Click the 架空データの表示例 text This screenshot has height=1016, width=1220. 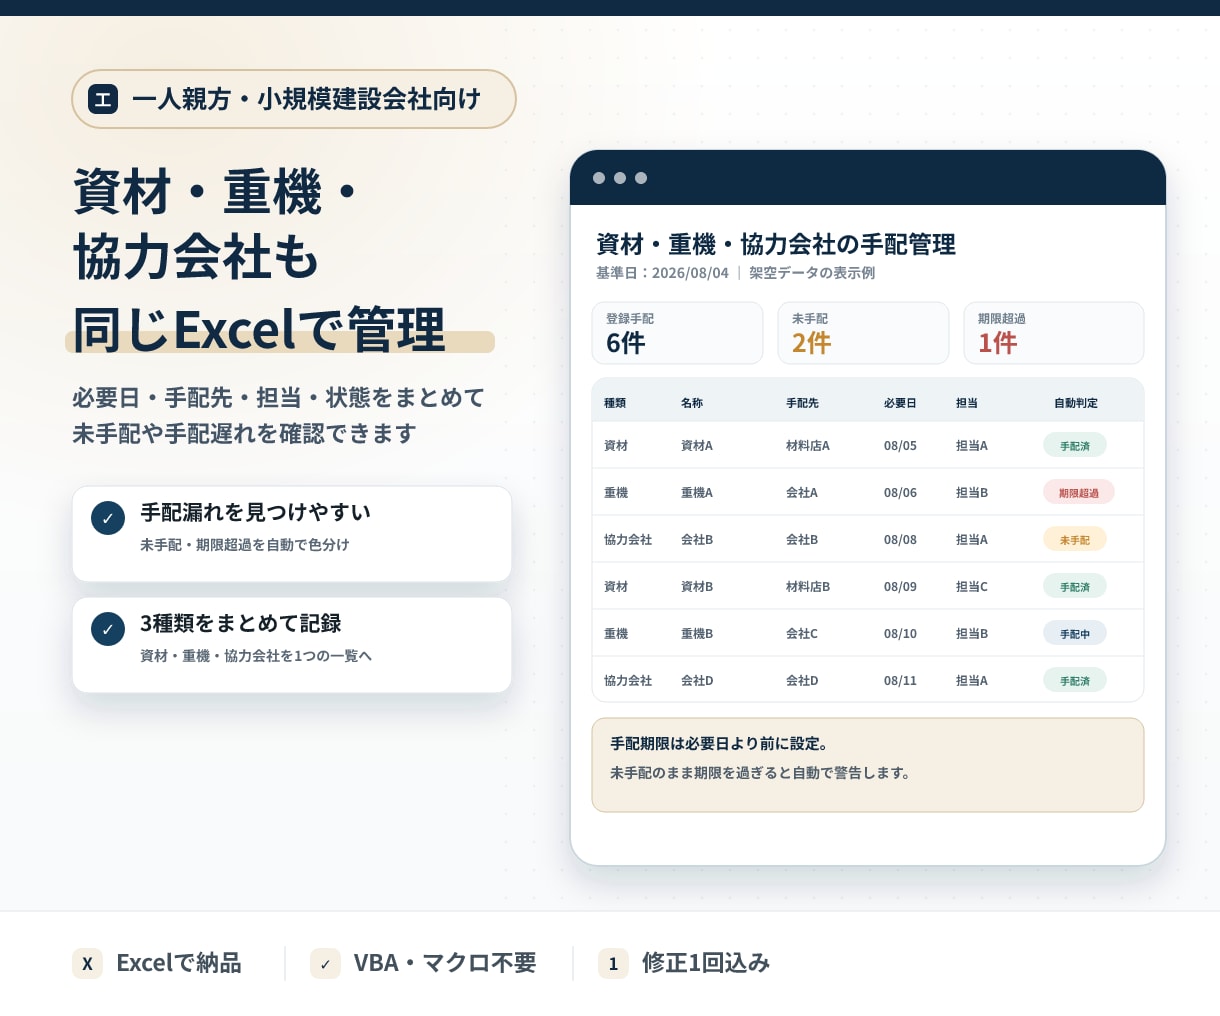(x=812, y=273)
